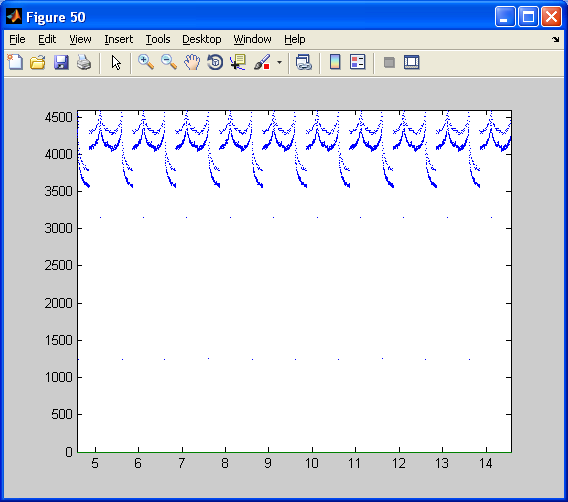Image resolution: width=568 pixels, height=502 pixels.
Task: Print the figure using the printer icon
Action: (84, 62)
